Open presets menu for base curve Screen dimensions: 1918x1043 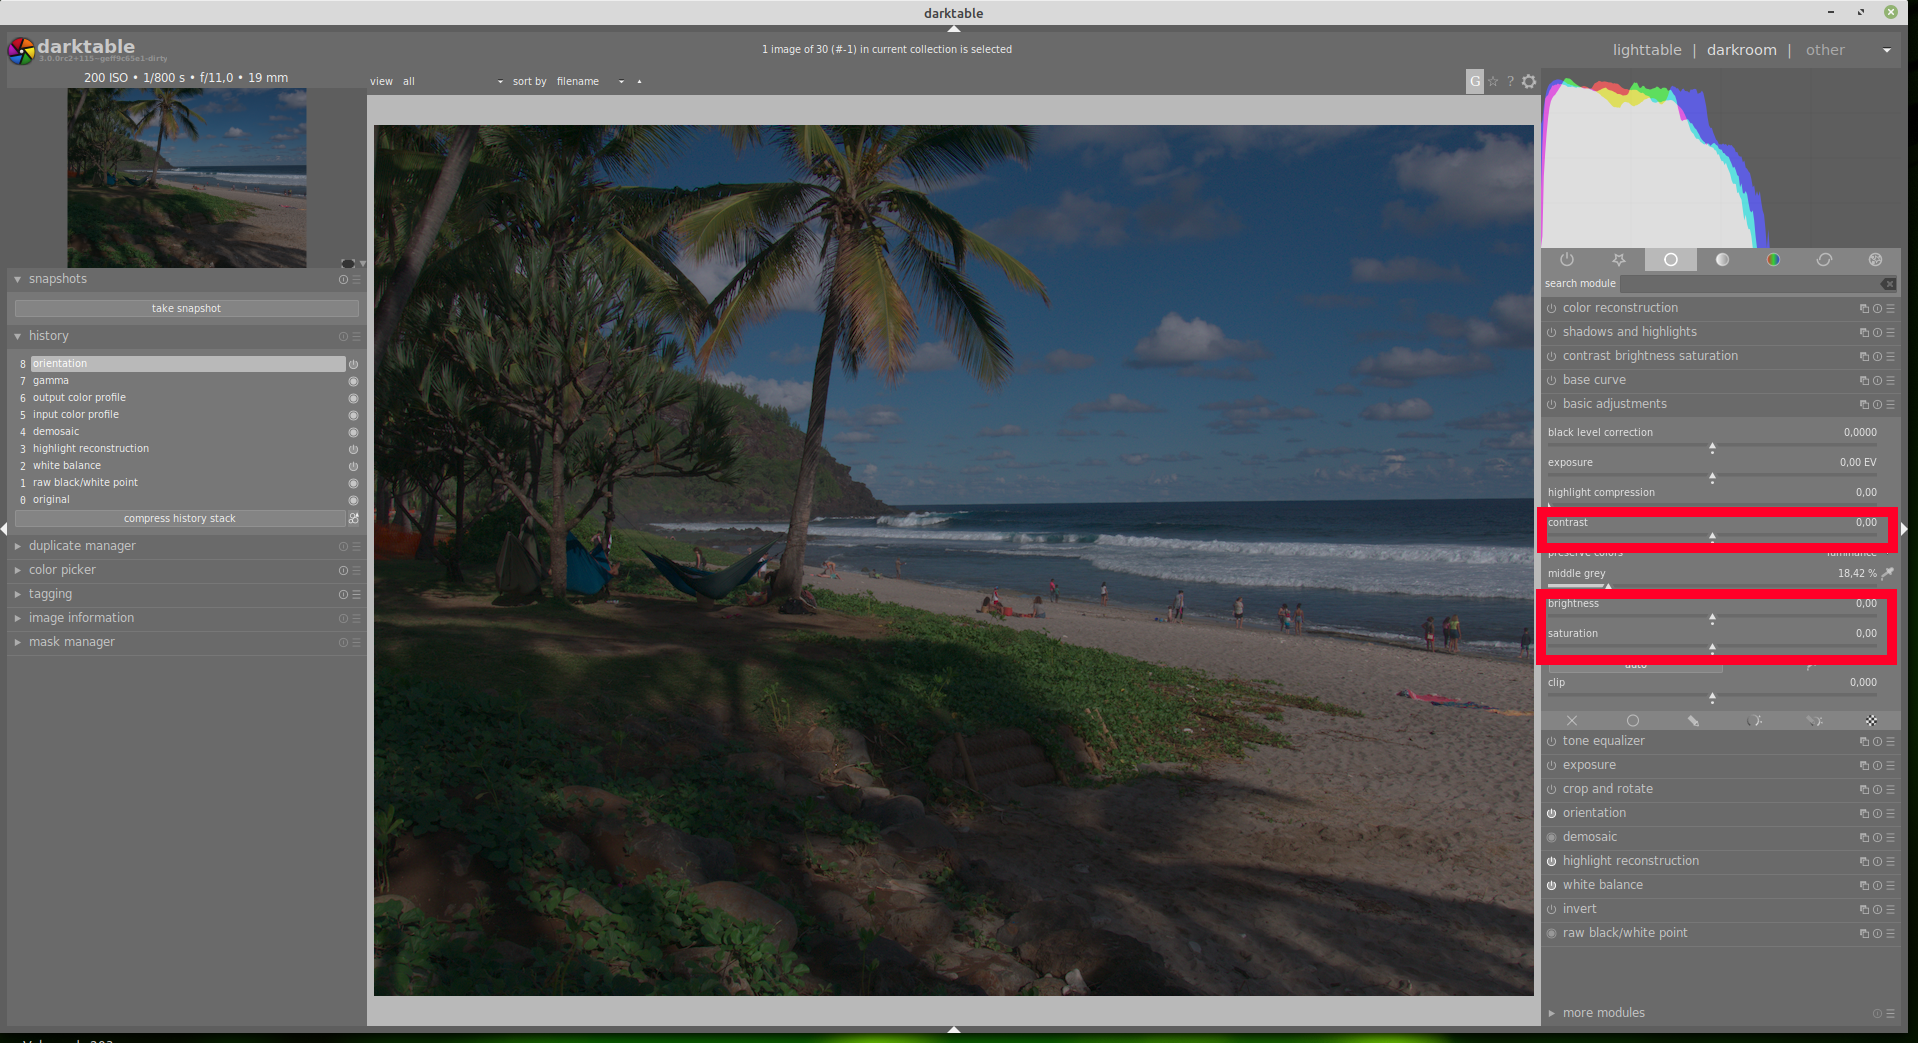click(1890, 381)
